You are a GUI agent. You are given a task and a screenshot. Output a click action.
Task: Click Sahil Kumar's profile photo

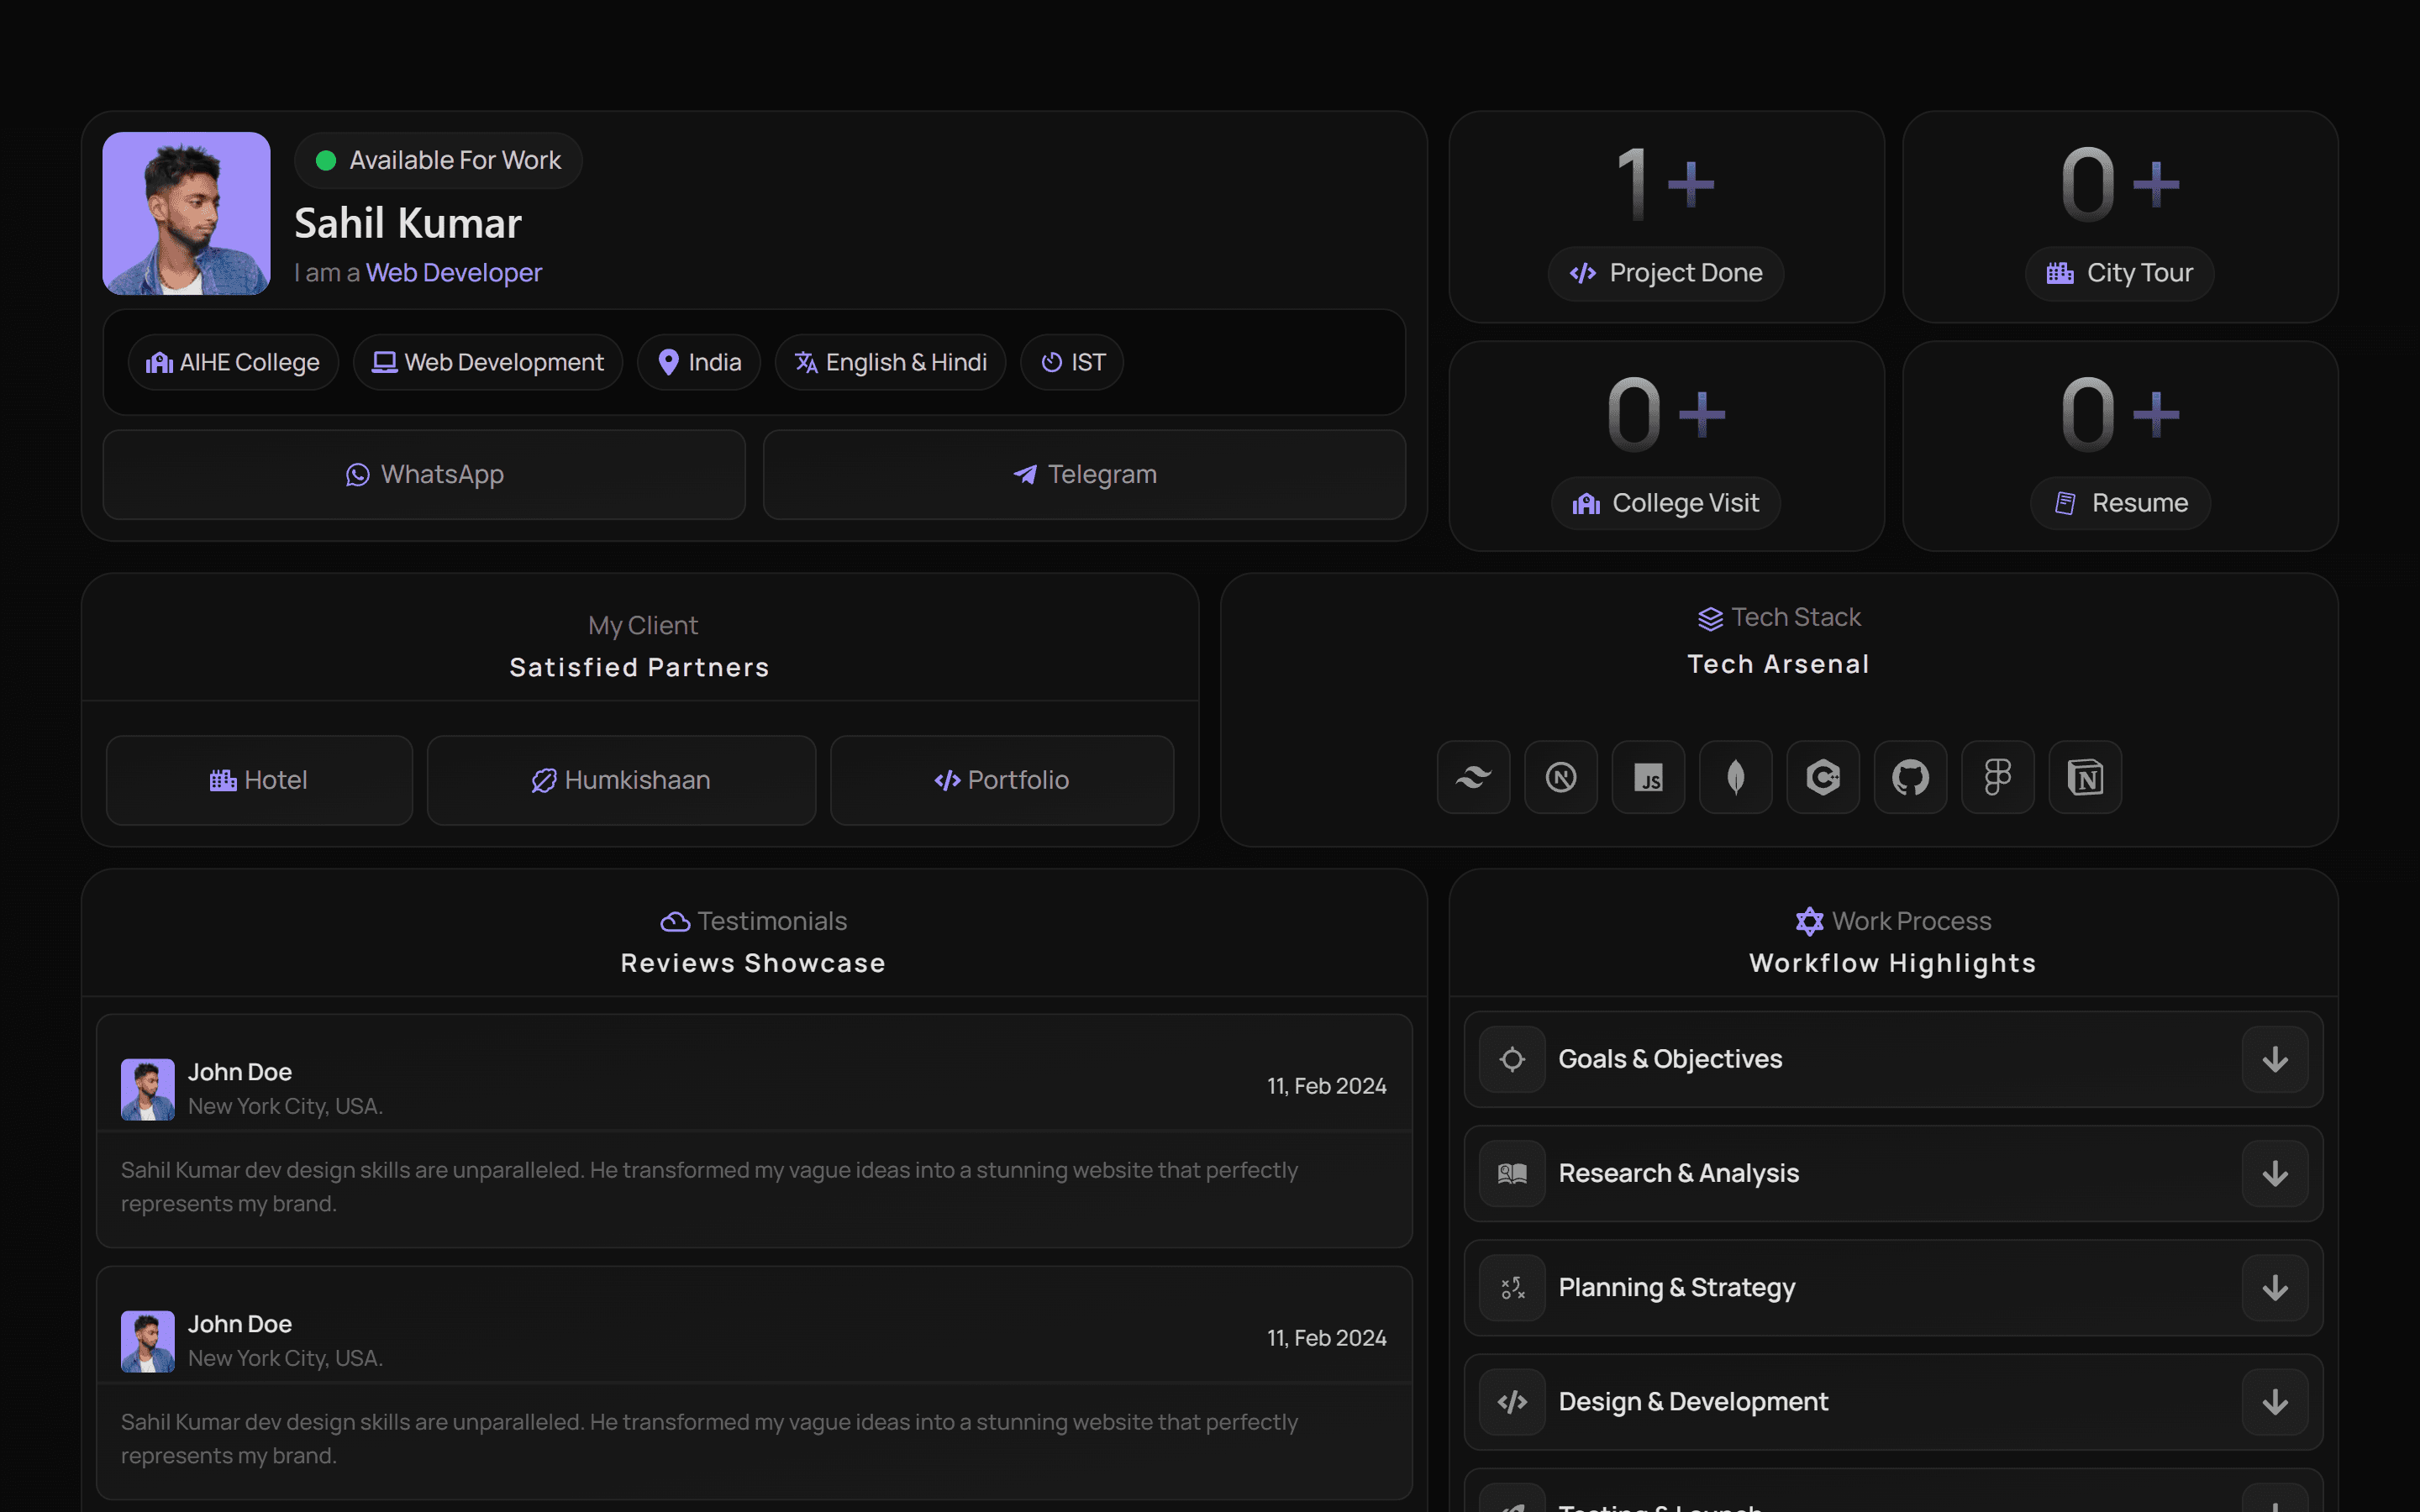click(186, 213)
